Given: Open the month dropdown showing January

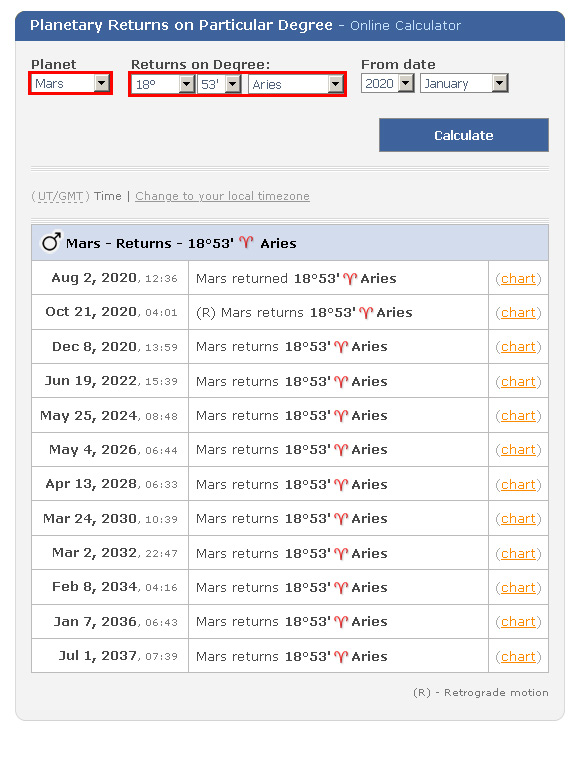Looking at the screenshot, I should (464, 83).
